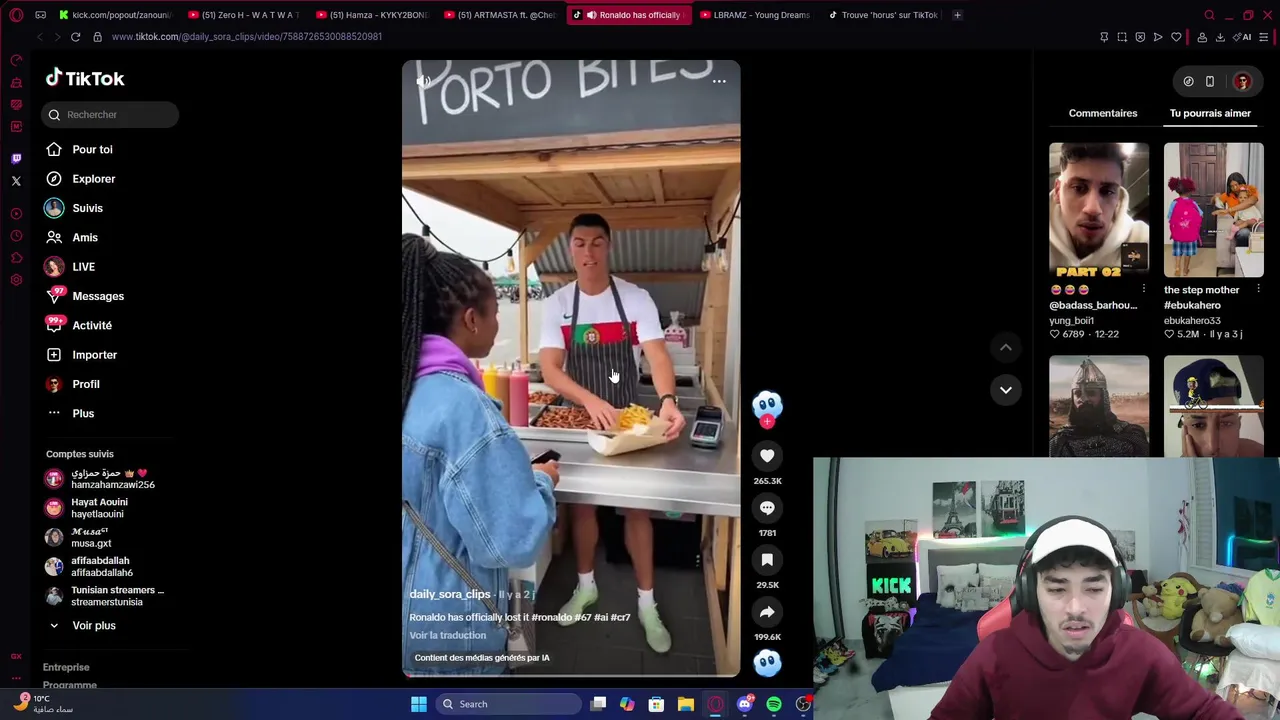Open daily_sora_clips creator profile
The height and width of the screenshot is (720, 1280).
pyautogui.click(x=450, y=595)
